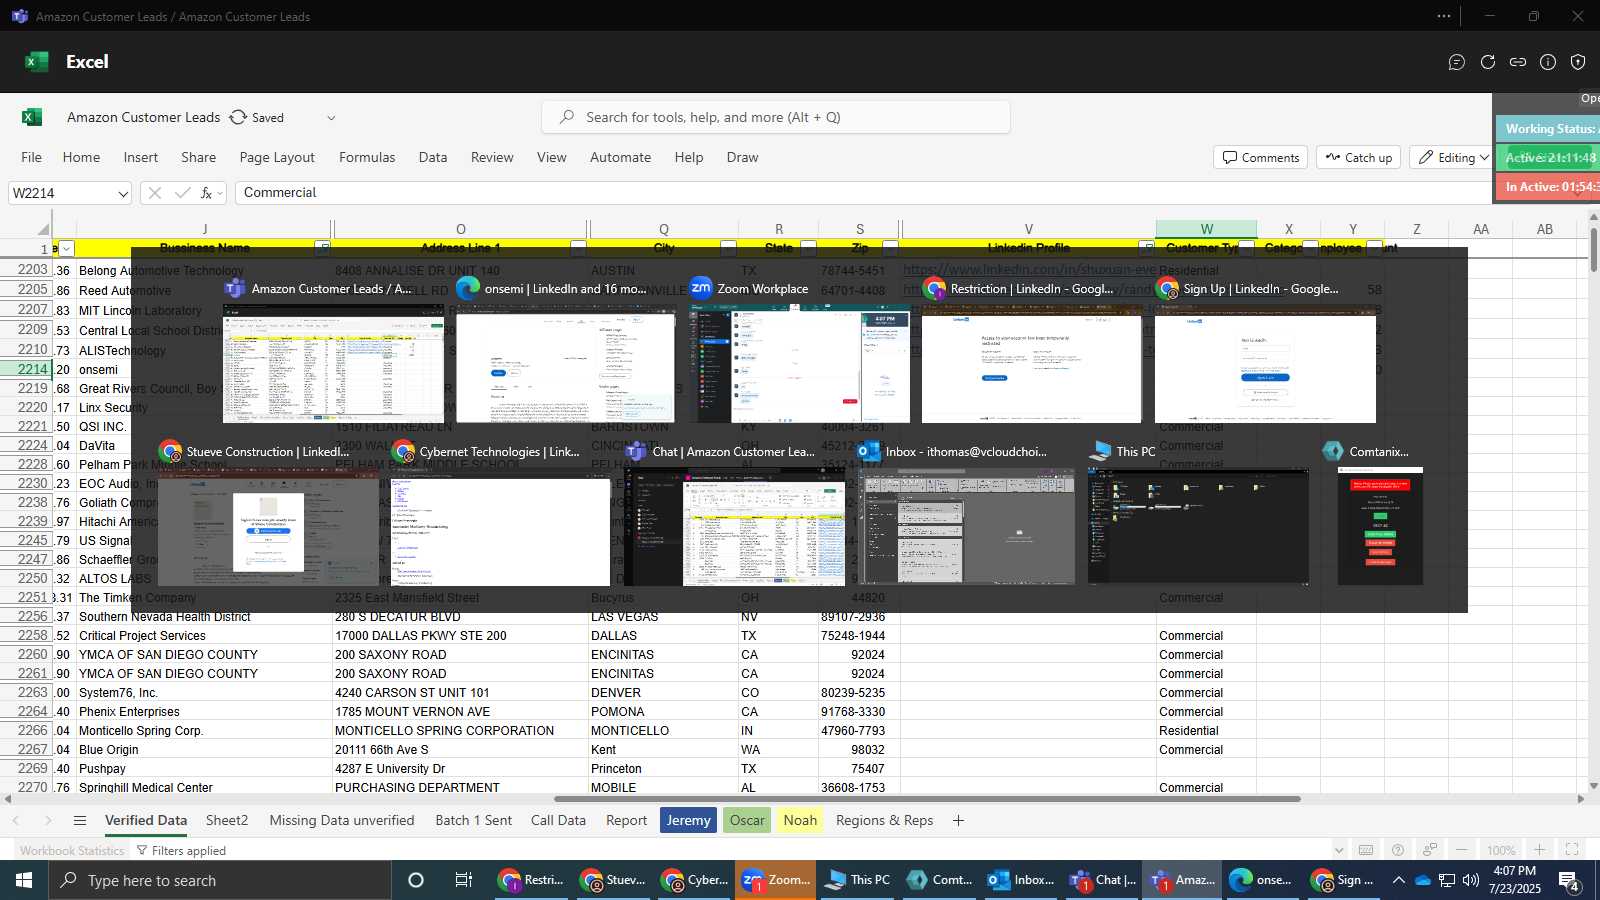The image size is (1600, 900).
Task: Switch to the Jeremy sheet tab
Action: click(688, 820)
